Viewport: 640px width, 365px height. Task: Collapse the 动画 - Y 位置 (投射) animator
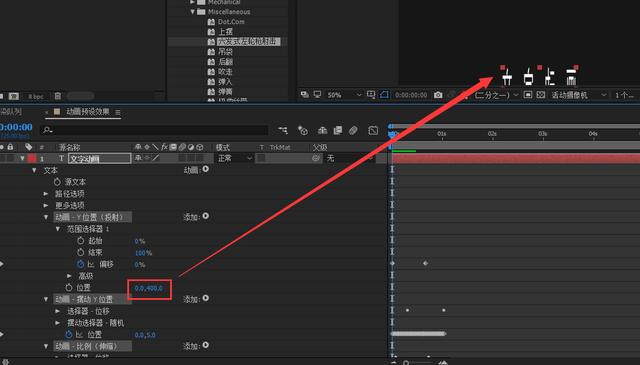click(x=46, y=217)
